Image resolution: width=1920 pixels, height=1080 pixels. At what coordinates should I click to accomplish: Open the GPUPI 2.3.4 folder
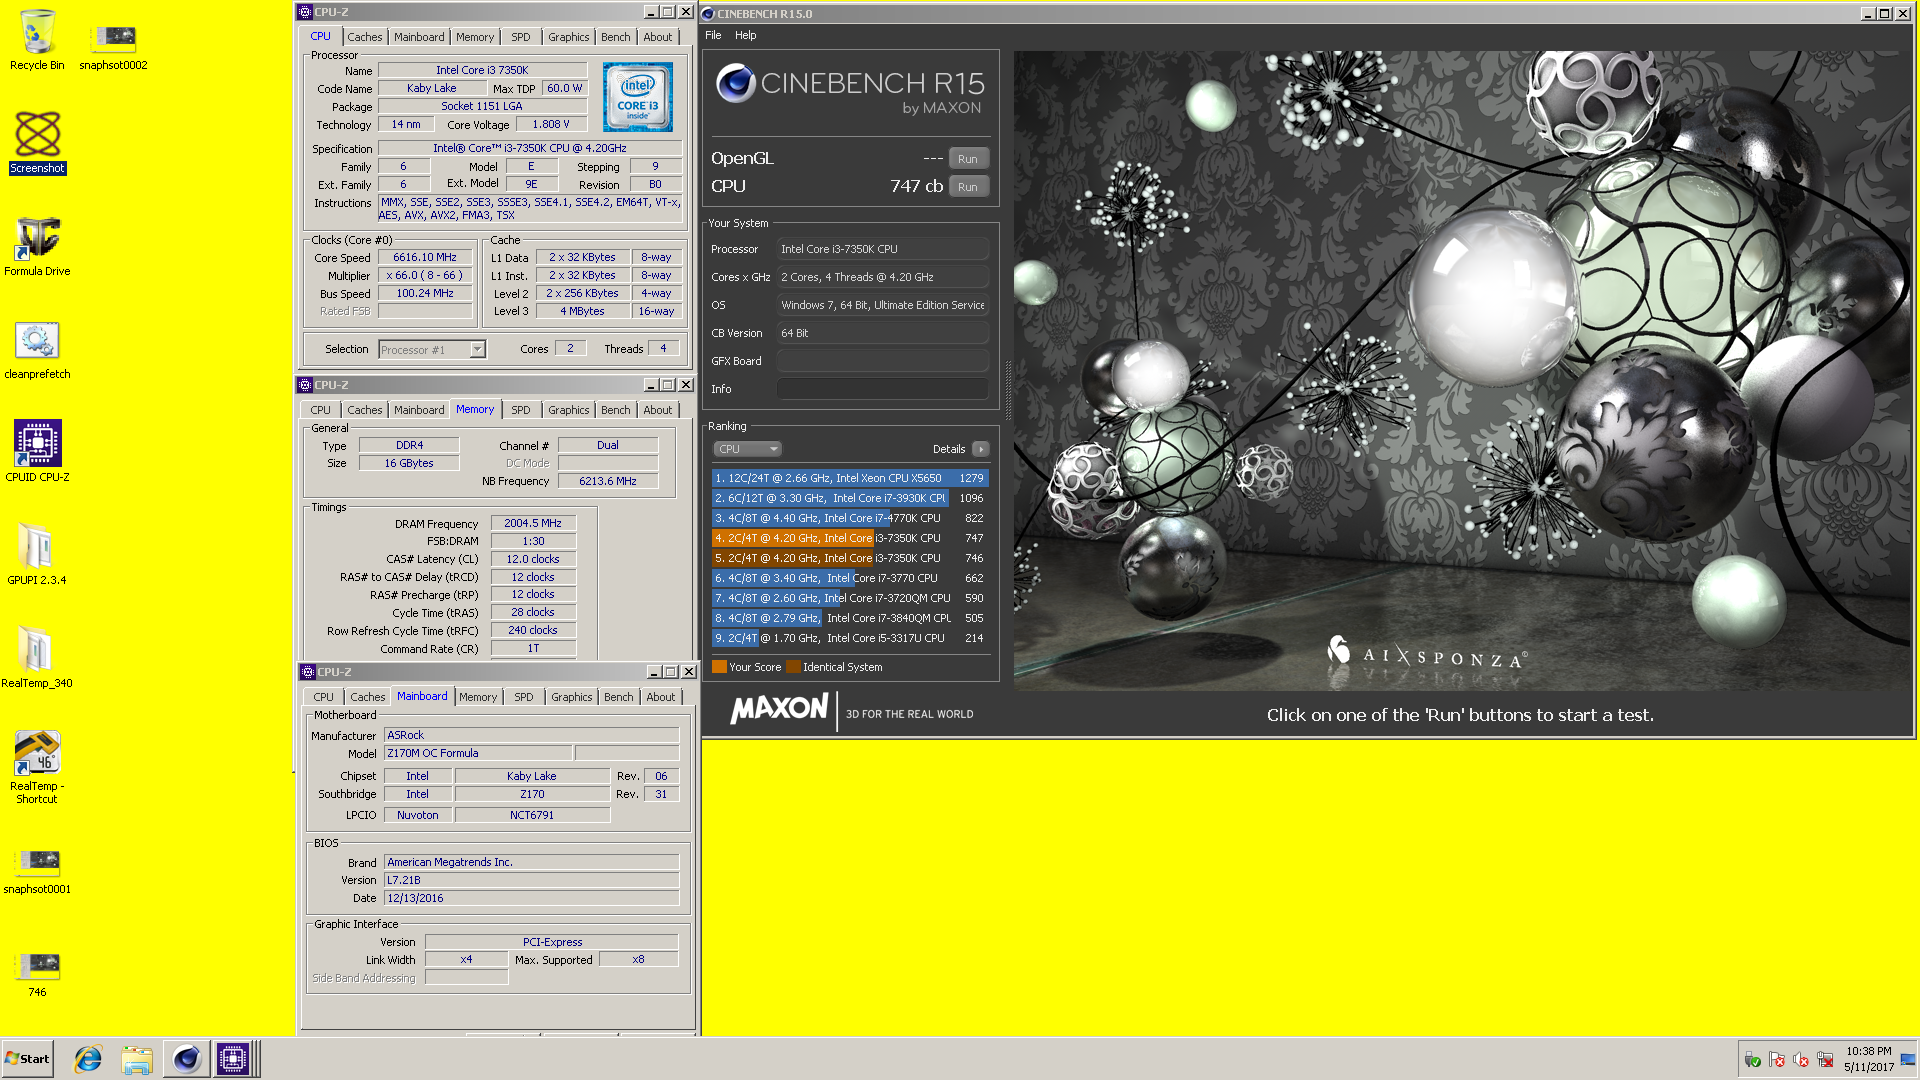pyautogui.click(x=37, y=554)
